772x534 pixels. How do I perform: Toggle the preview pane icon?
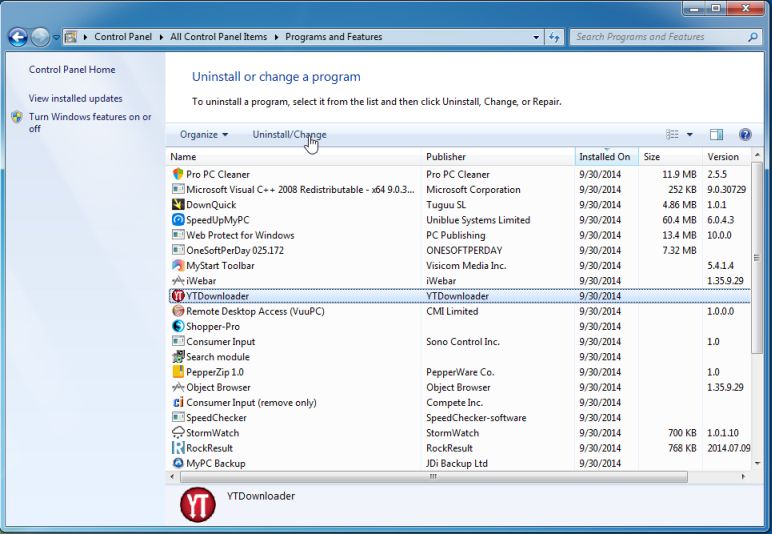(716, 135)
